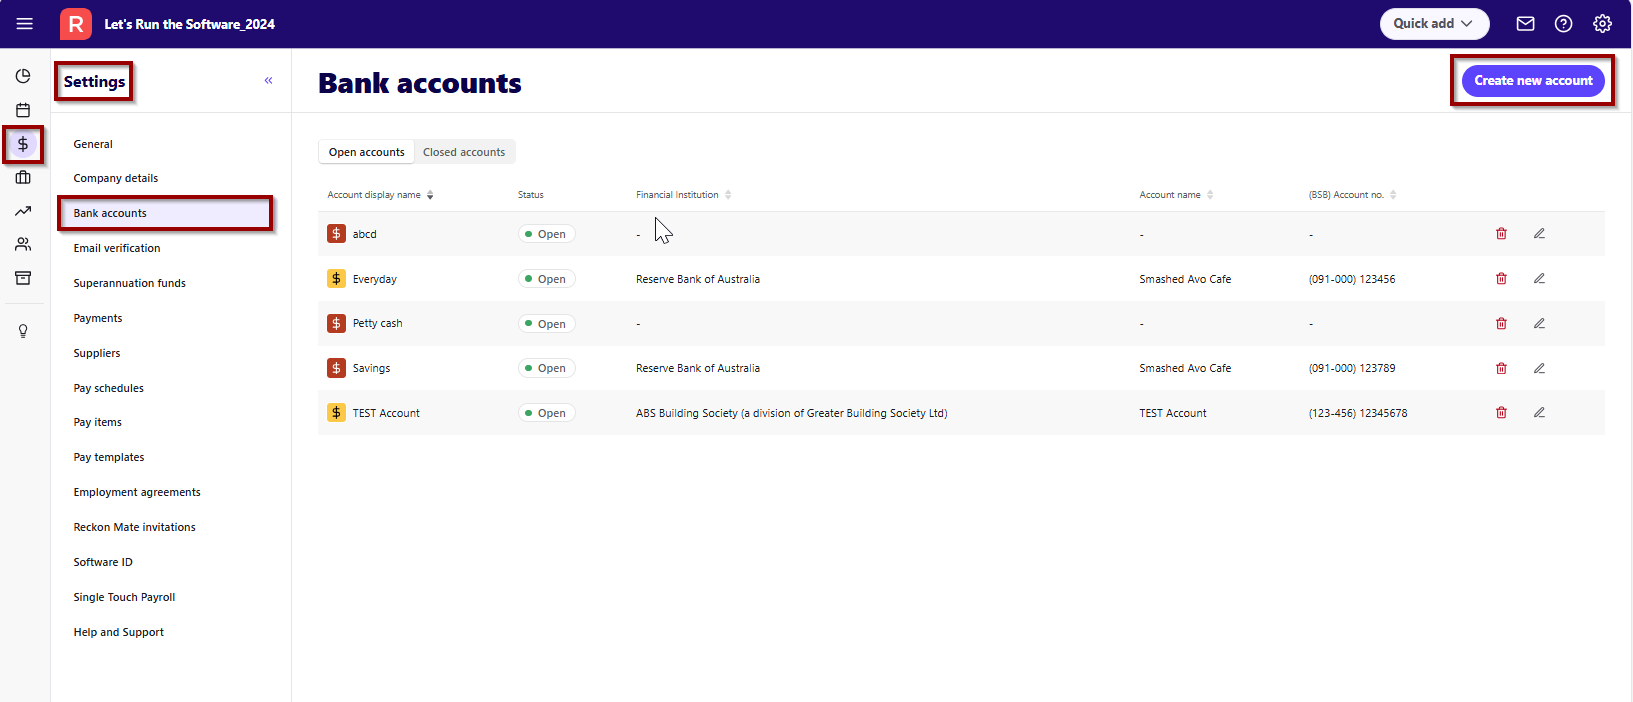The width and height of the screenshot is (1633, 702).
Task: Open Superannuation funds settings
Action: [130, 283]
